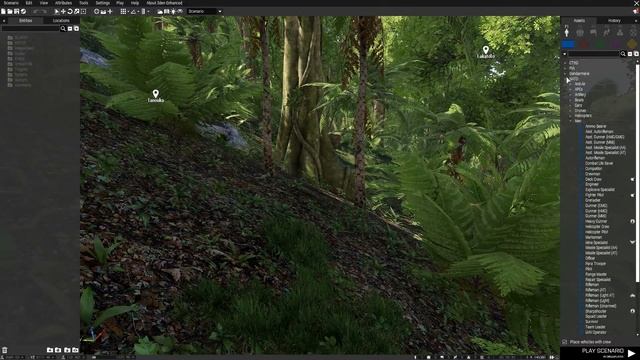This screenshot has height=360, width=640.
Task: Enable Place vehicles with crew checkbox
Action: pos(565,342)
